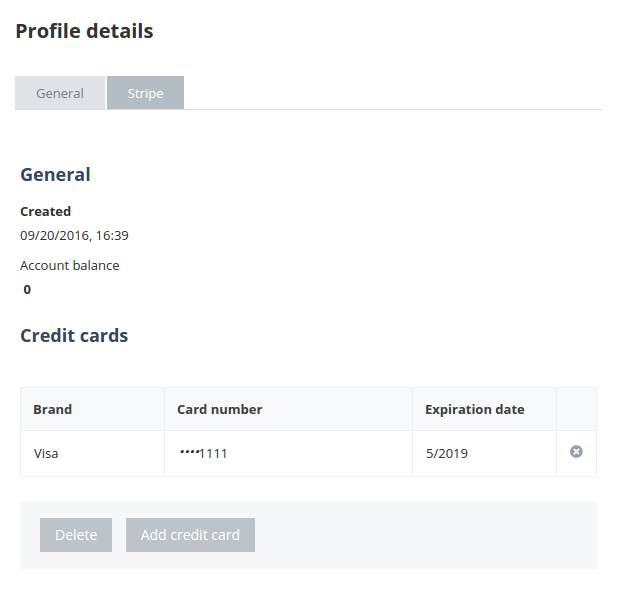Viewport: 626px width, 594px height.
Task: Click the General section heading
Action: pos(56,175)
